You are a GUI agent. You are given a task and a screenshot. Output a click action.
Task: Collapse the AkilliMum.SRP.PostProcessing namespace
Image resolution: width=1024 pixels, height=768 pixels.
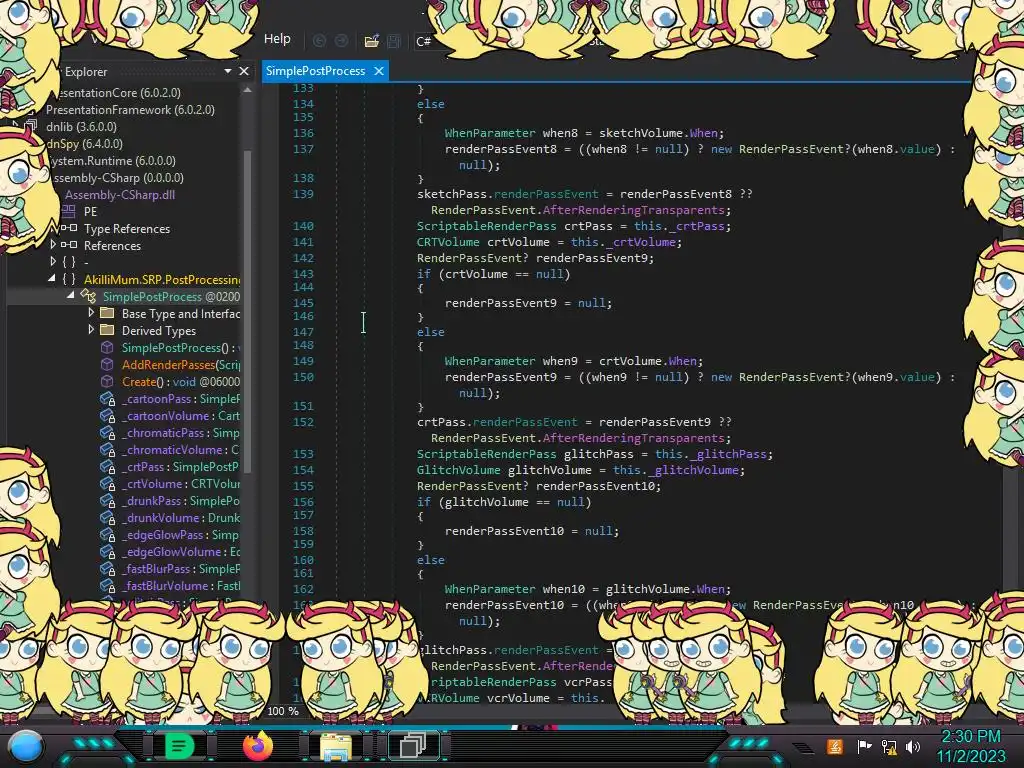pyautogui.click(x=52, y=278)
